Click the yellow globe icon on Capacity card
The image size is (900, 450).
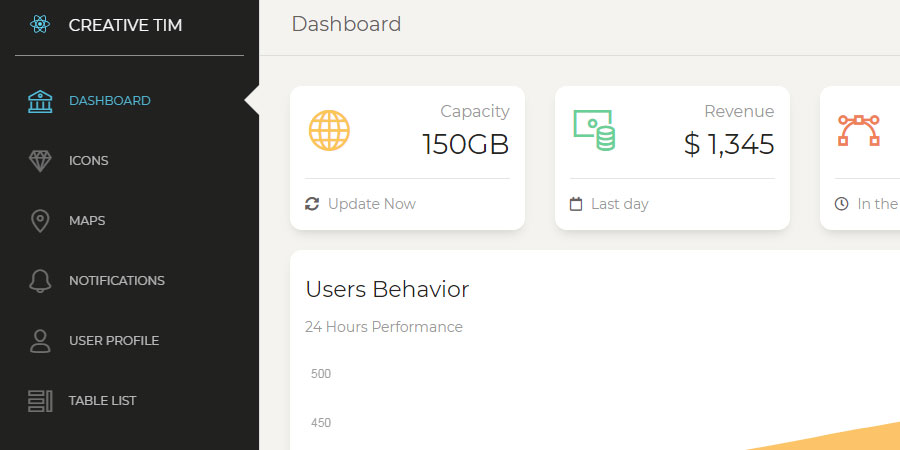[x=329, y=130]
